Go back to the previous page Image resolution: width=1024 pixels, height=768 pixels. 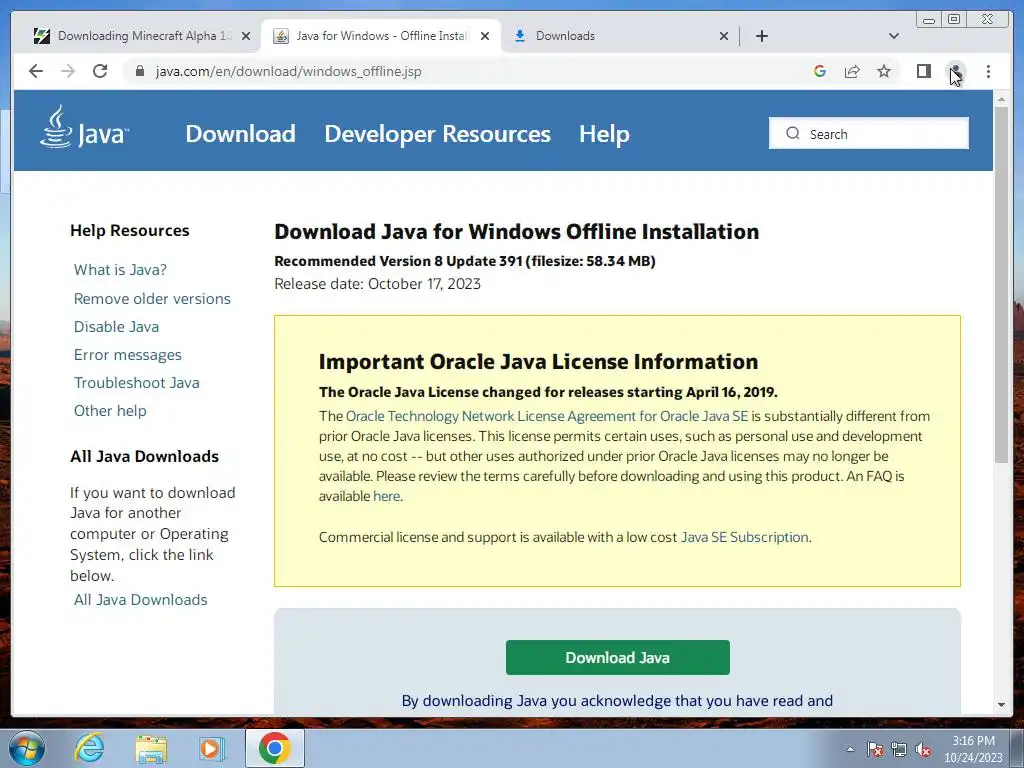tap(36, 71)
